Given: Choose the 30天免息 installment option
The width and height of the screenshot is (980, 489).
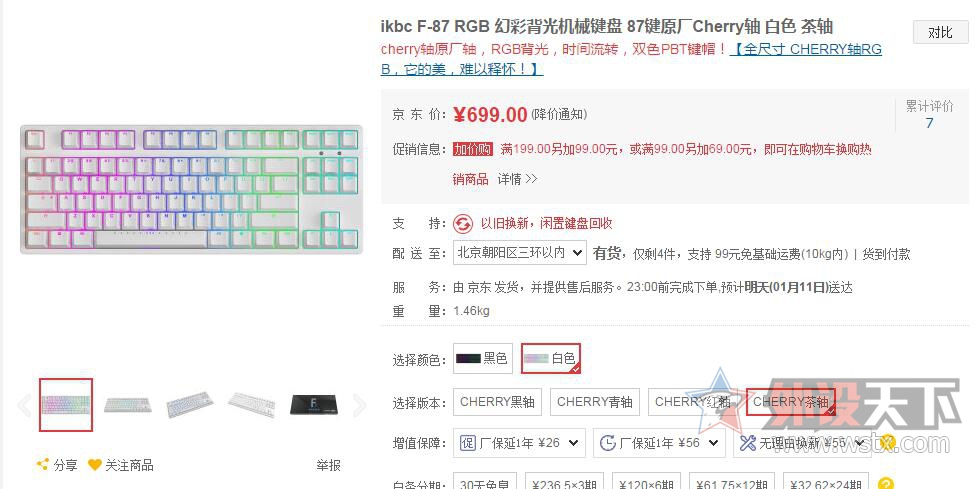Looking at the screenshot, I should (484, 484).
